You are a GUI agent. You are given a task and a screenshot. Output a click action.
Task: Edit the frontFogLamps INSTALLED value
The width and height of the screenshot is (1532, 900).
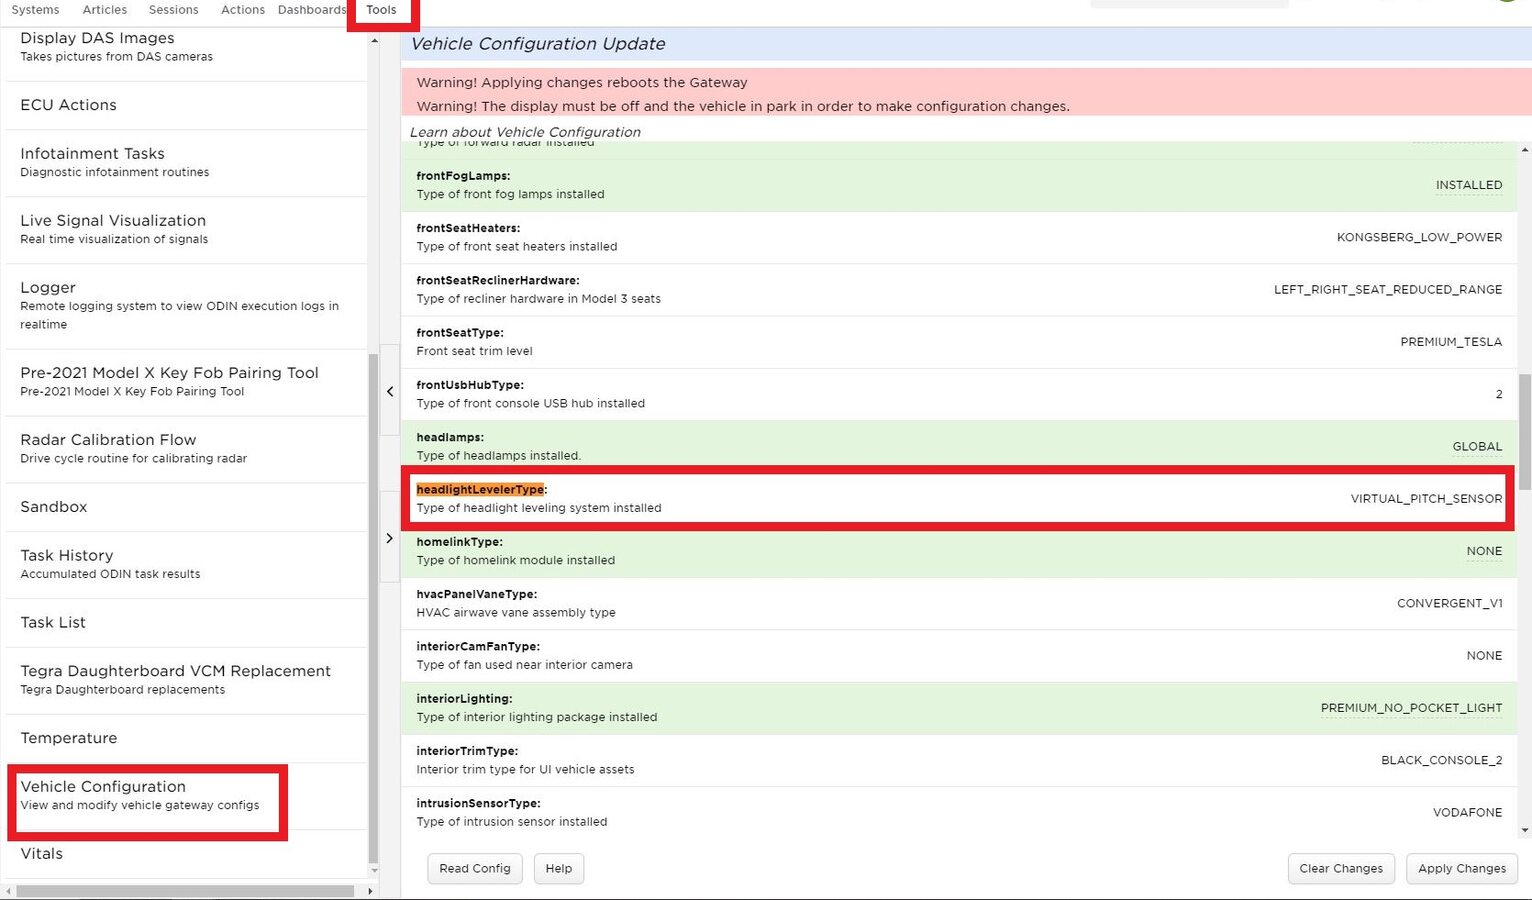pos(1468,185)
